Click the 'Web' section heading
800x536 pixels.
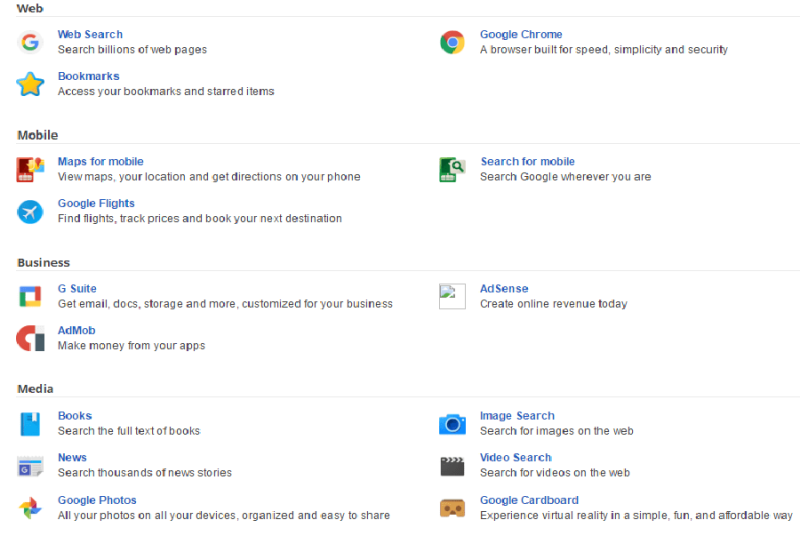click(x=30, y=8)
